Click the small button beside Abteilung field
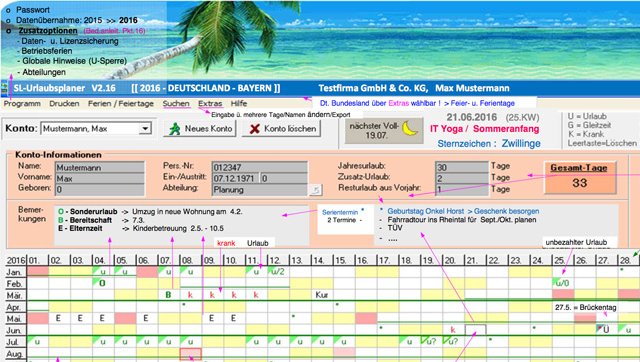The image size is (640, 362). coord(316,190)
